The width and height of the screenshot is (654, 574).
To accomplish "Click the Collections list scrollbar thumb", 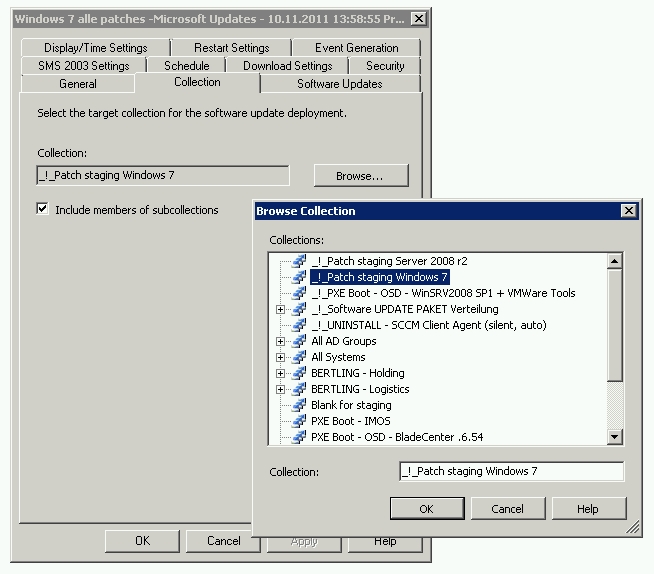I will 614,325.
